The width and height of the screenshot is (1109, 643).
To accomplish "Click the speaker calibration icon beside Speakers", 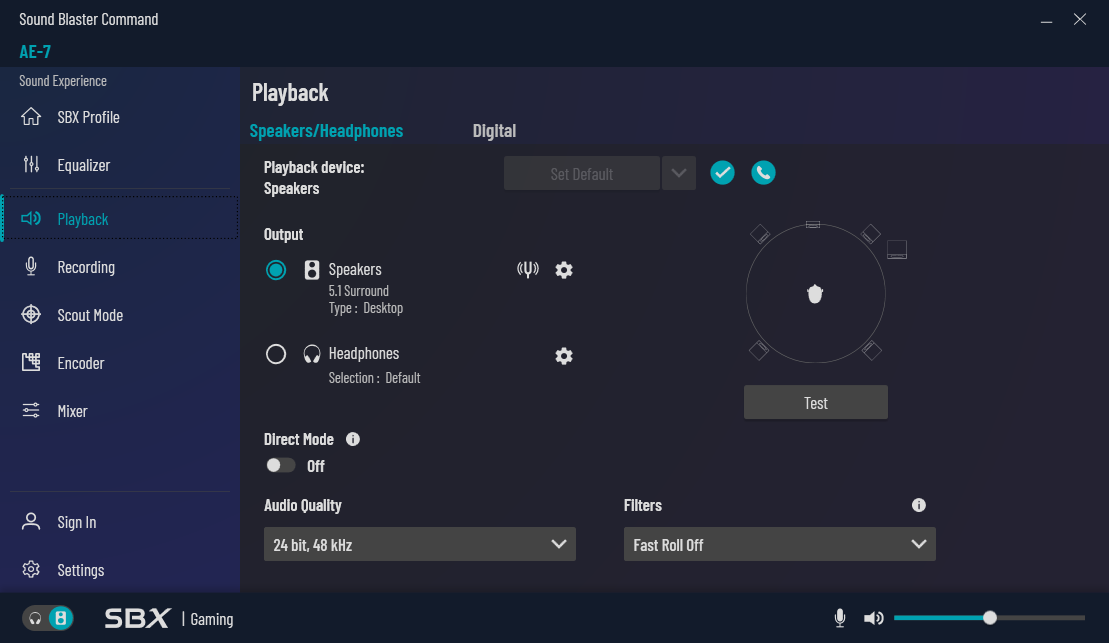I will [x=528, y=270].
